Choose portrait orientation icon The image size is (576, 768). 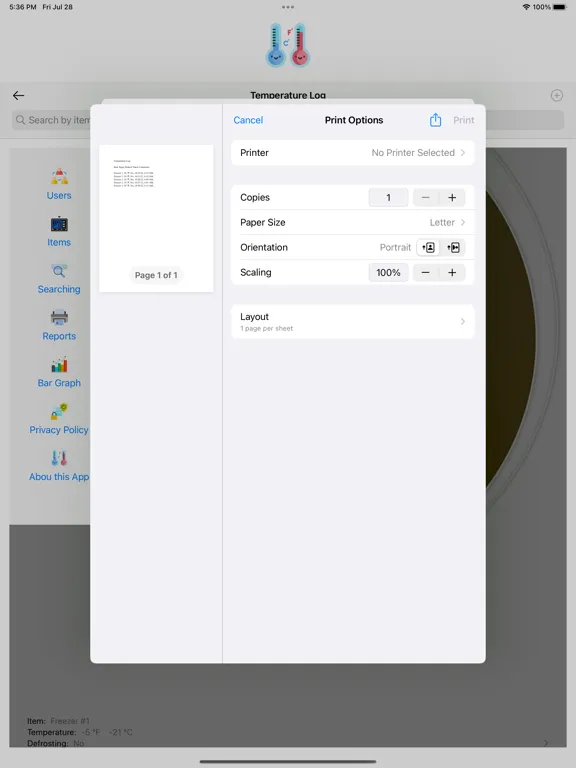[429, 247]
